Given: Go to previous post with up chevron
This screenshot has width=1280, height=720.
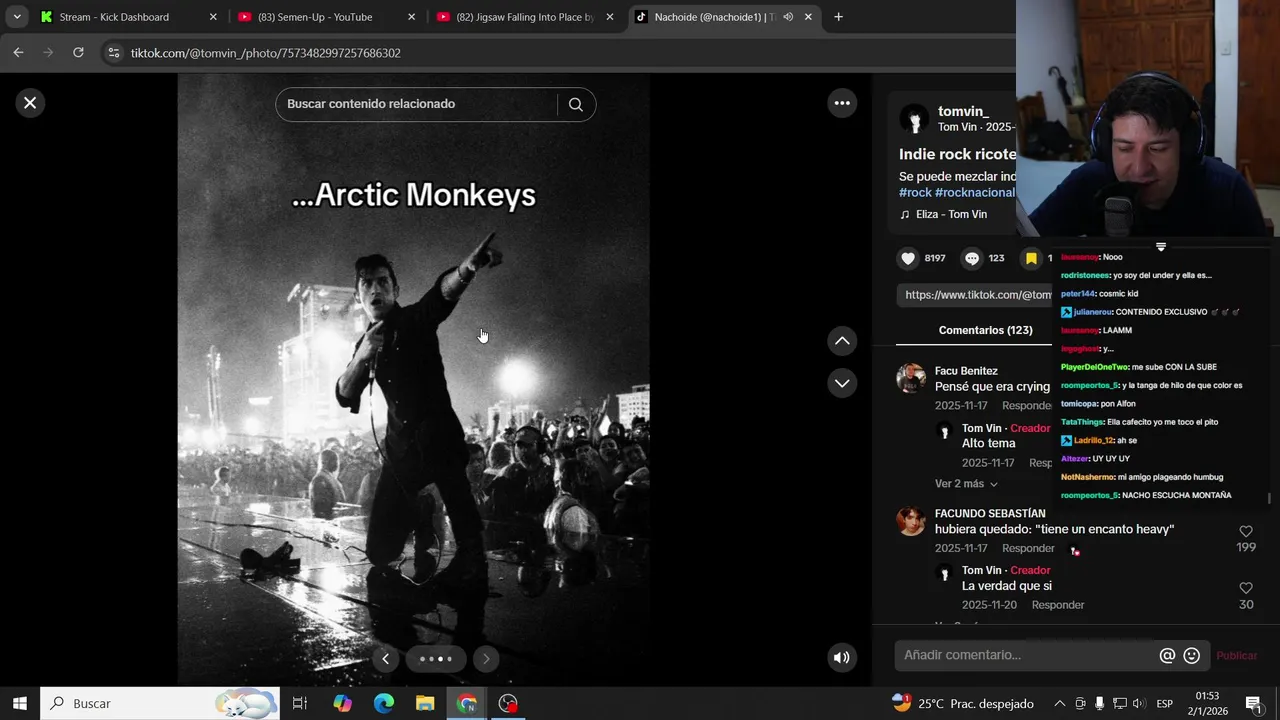Looking at the screenshot, I should [842, 341].
